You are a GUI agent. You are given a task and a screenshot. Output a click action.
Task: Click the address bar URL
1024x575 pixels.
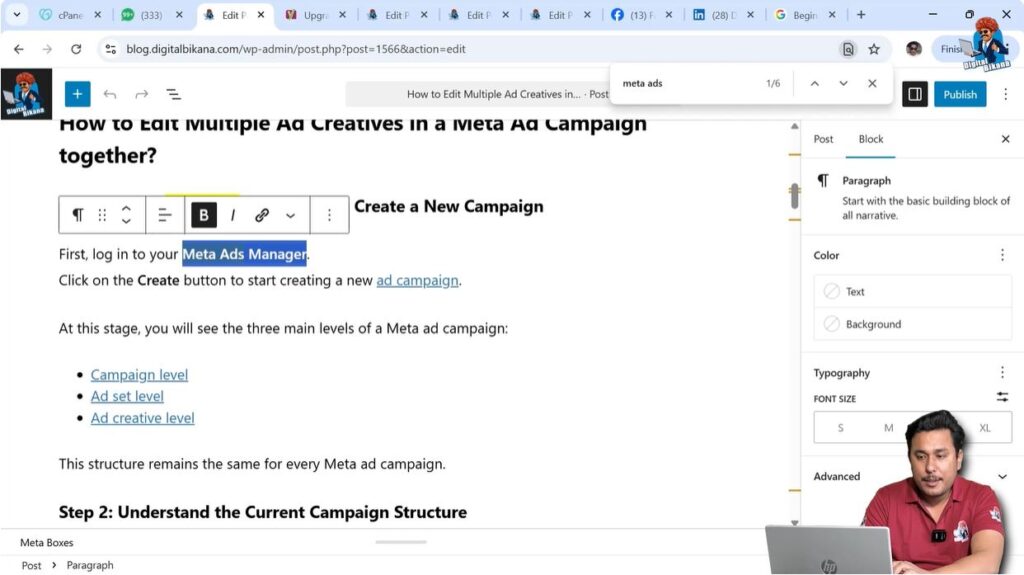tap(296, 49)
